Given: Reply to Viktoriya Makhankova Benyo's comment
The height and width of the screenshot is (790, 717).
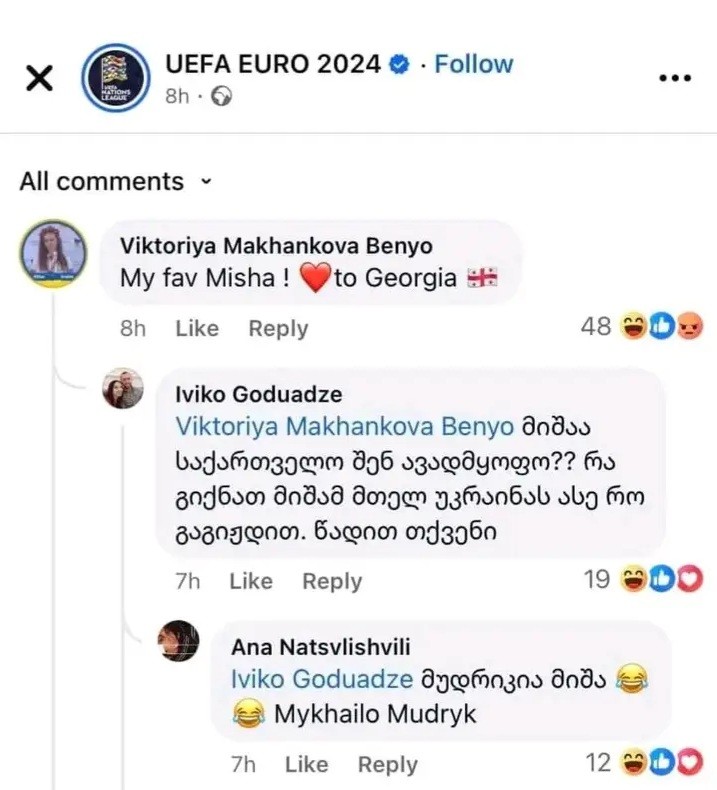Looking at the screenshot, I should (278, 328).
